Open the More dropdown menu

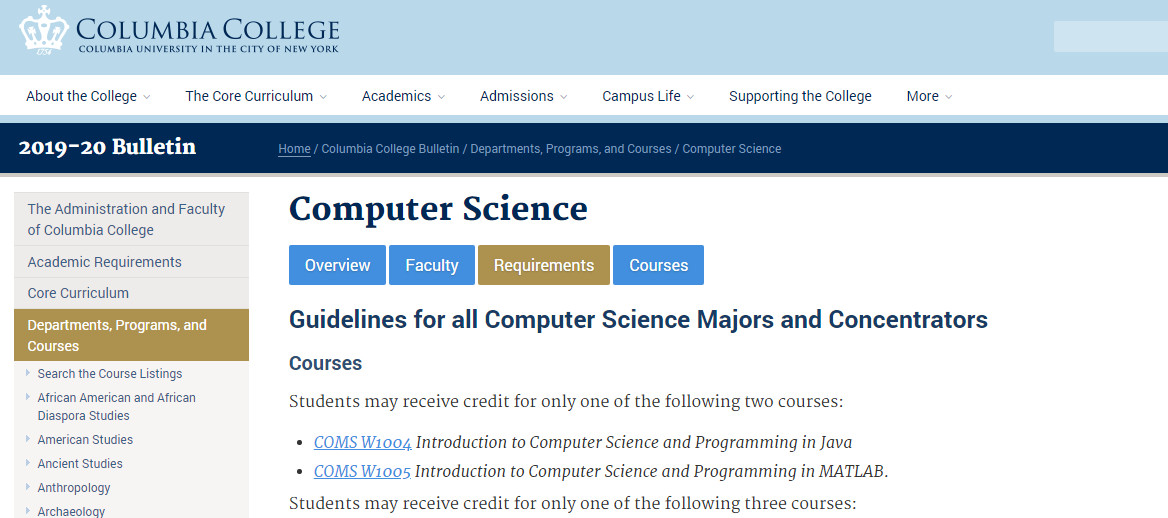coord(929,96)
